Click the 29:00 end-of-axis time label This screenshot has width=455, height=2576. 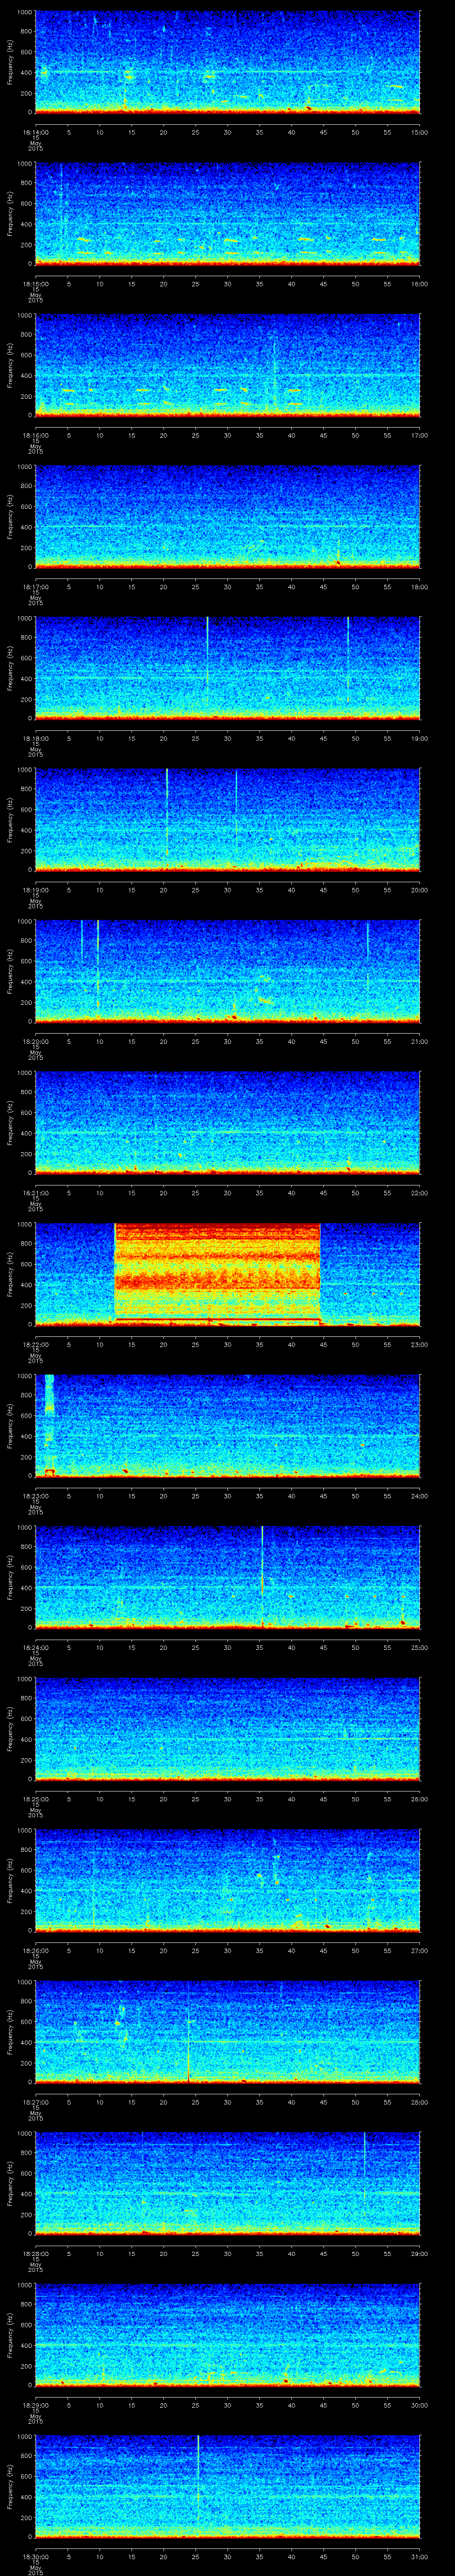pyautogui.click(x=420, y=2253)
